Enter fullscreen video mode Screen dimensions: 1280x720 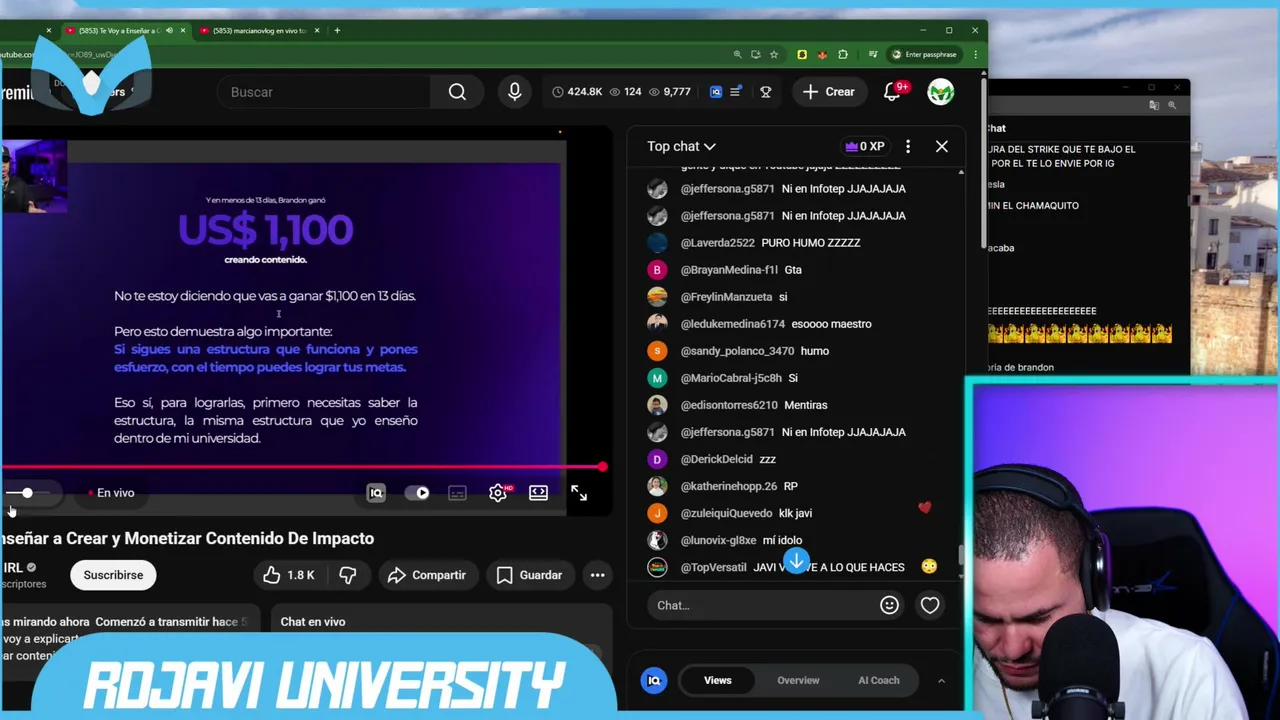pyautogui.click(x=579, y=493)
